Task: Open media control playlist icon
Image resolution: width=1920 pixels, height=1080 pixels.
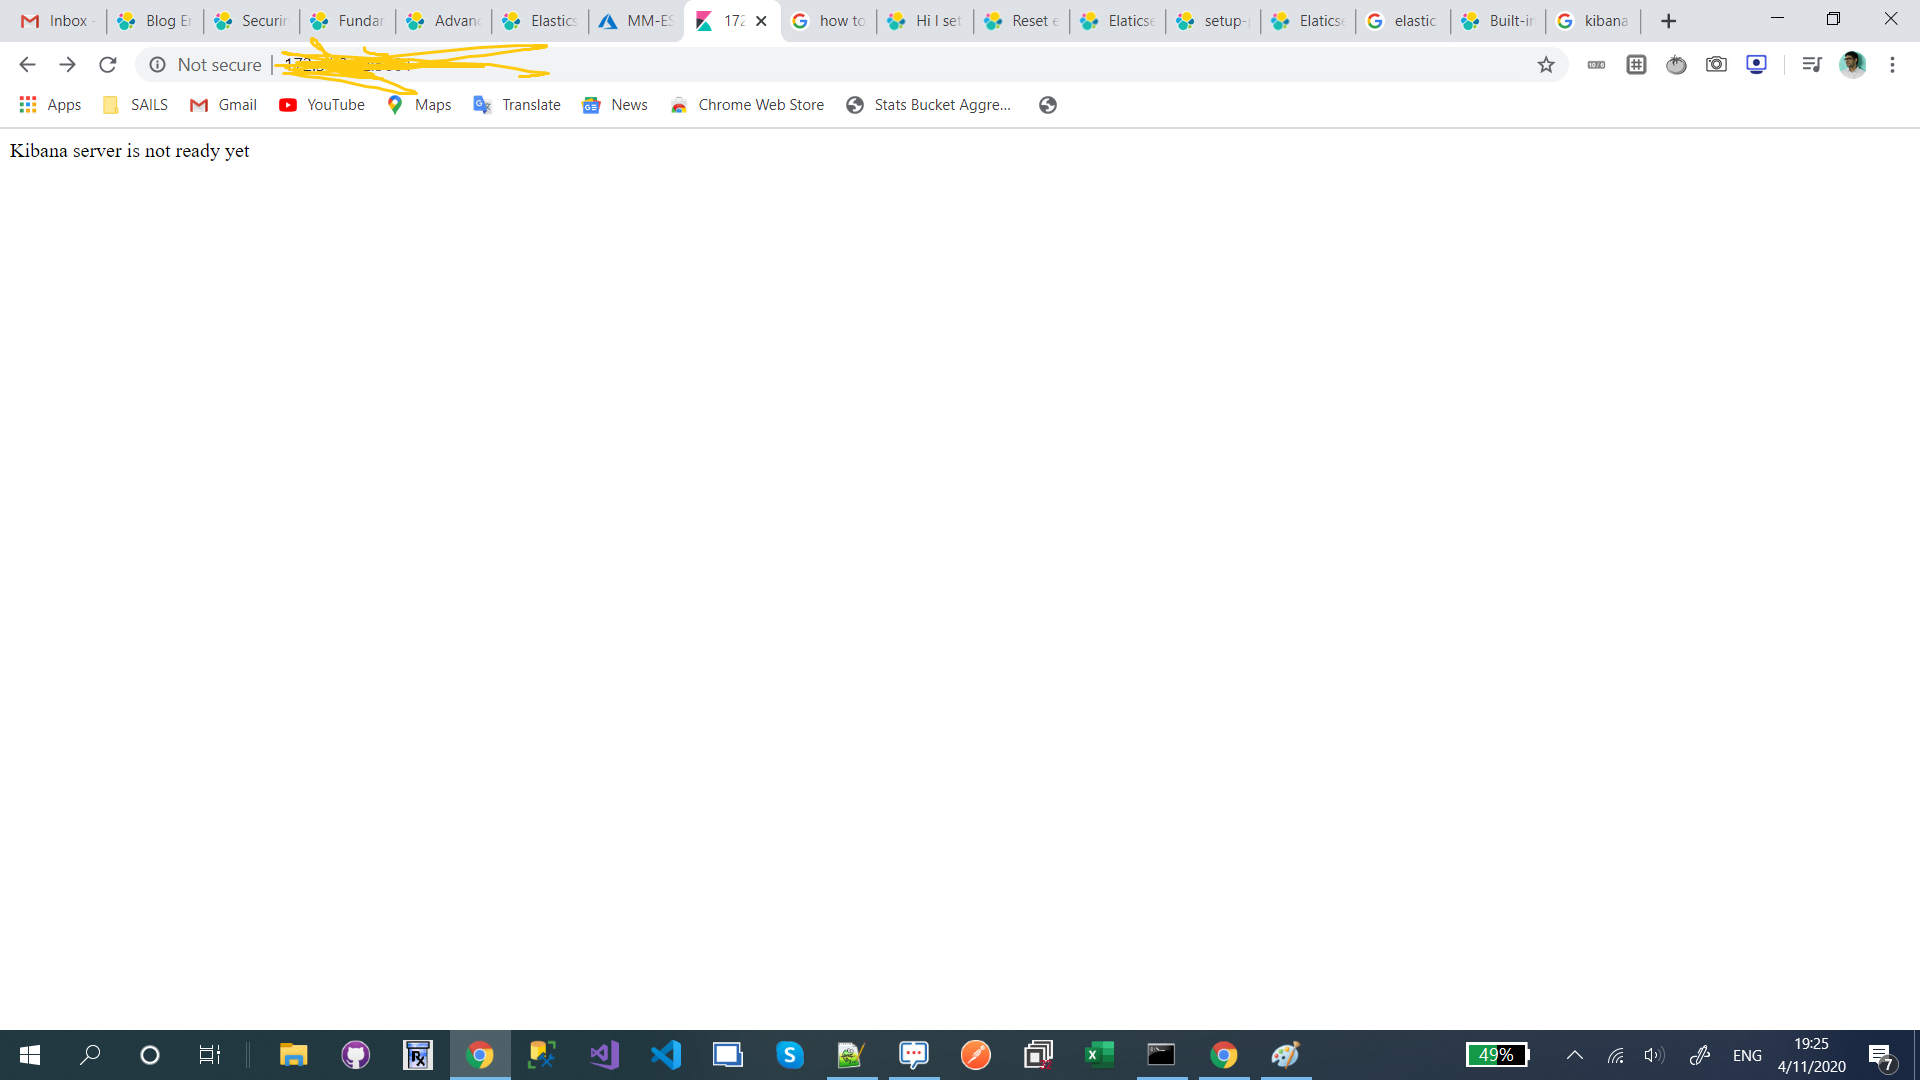Action: tap(1811, 65)
